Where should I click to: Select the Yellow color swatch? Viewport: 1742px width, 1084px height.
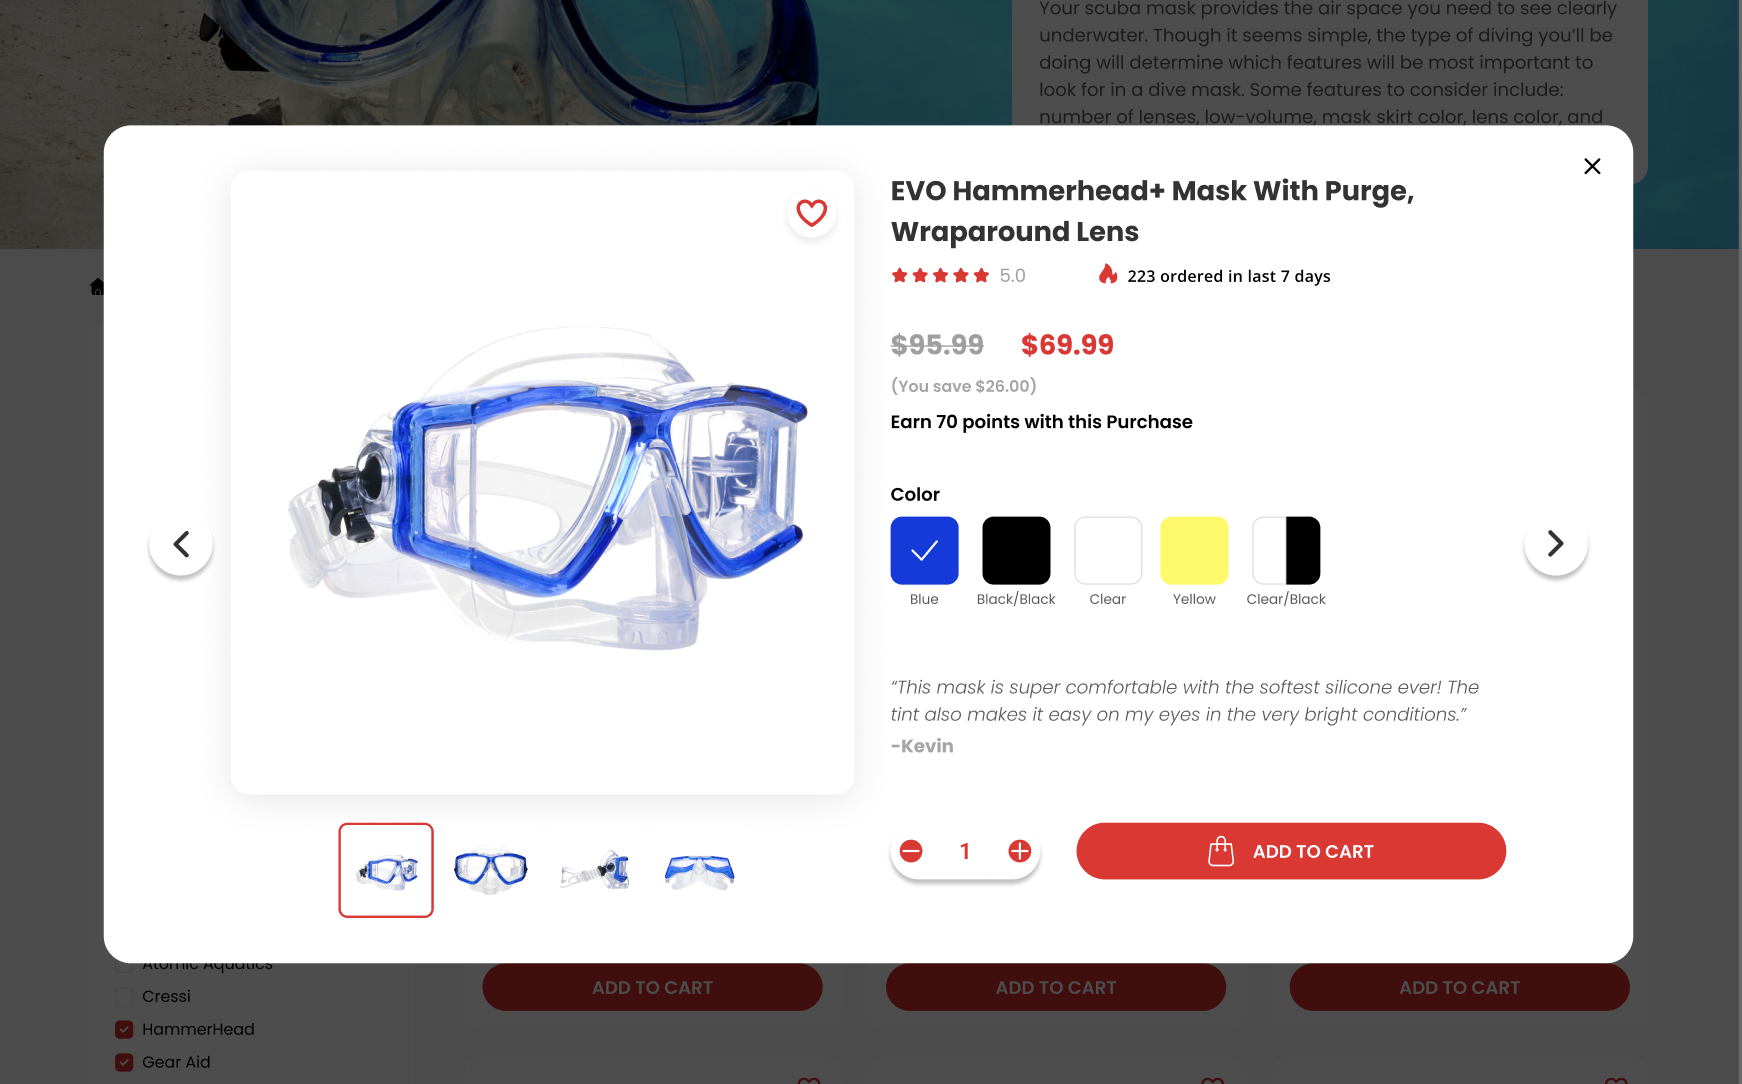(x=1194, y=550)
